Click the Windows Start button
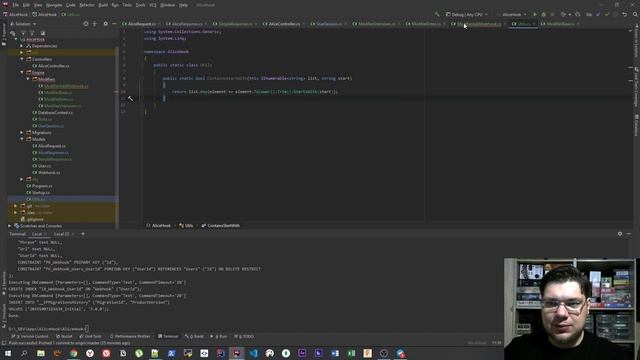This screenshot has width=640, height=360. point(8,353)
